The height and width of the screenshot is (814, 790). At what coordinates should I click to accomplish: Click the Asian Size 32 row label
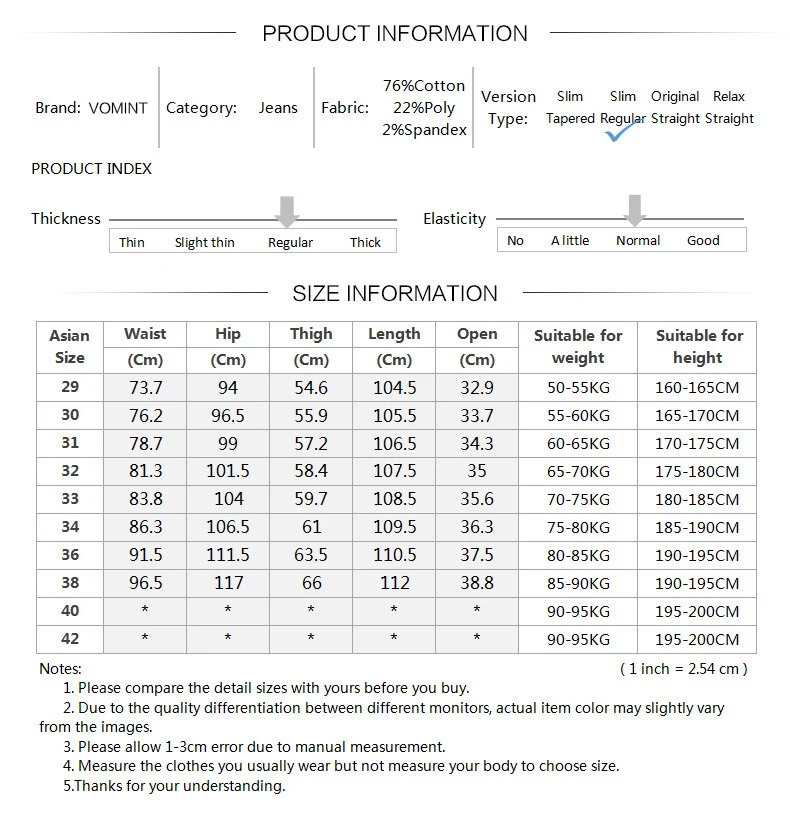click(70, 471)
